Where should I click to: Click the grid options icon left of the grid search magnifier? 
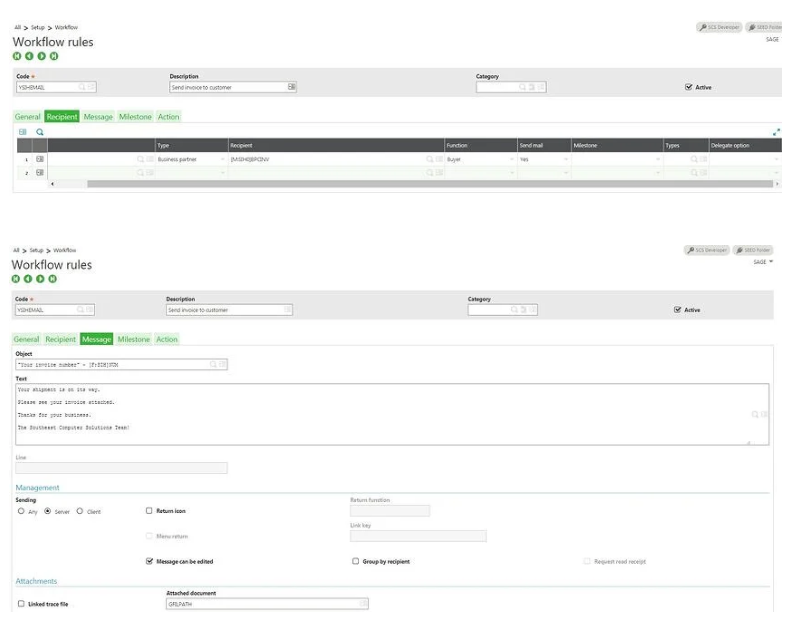point(23,132)
